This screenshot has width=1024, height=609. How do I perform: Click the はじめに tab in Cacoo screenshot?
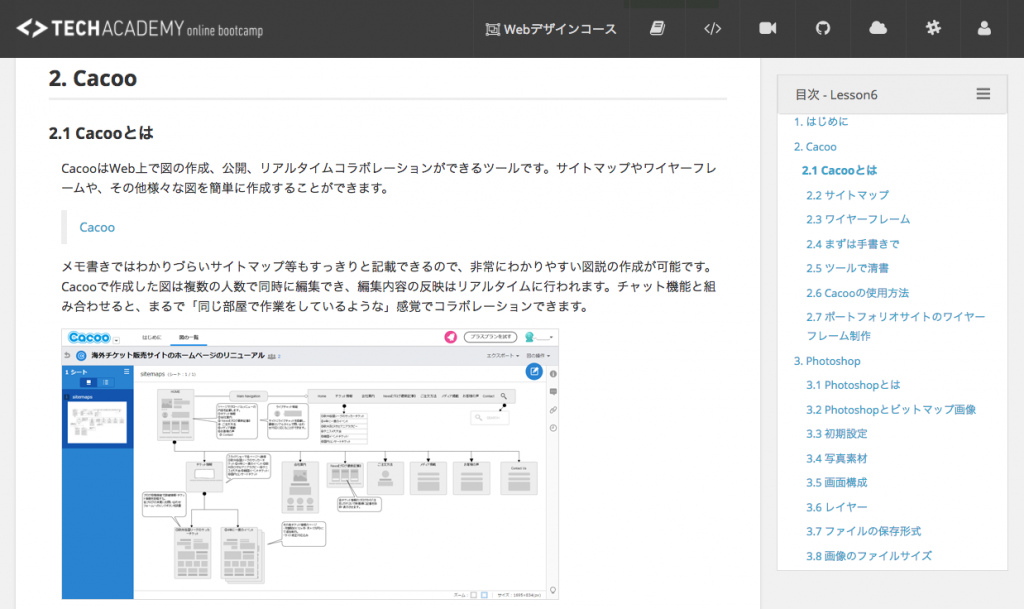[152, 337]
